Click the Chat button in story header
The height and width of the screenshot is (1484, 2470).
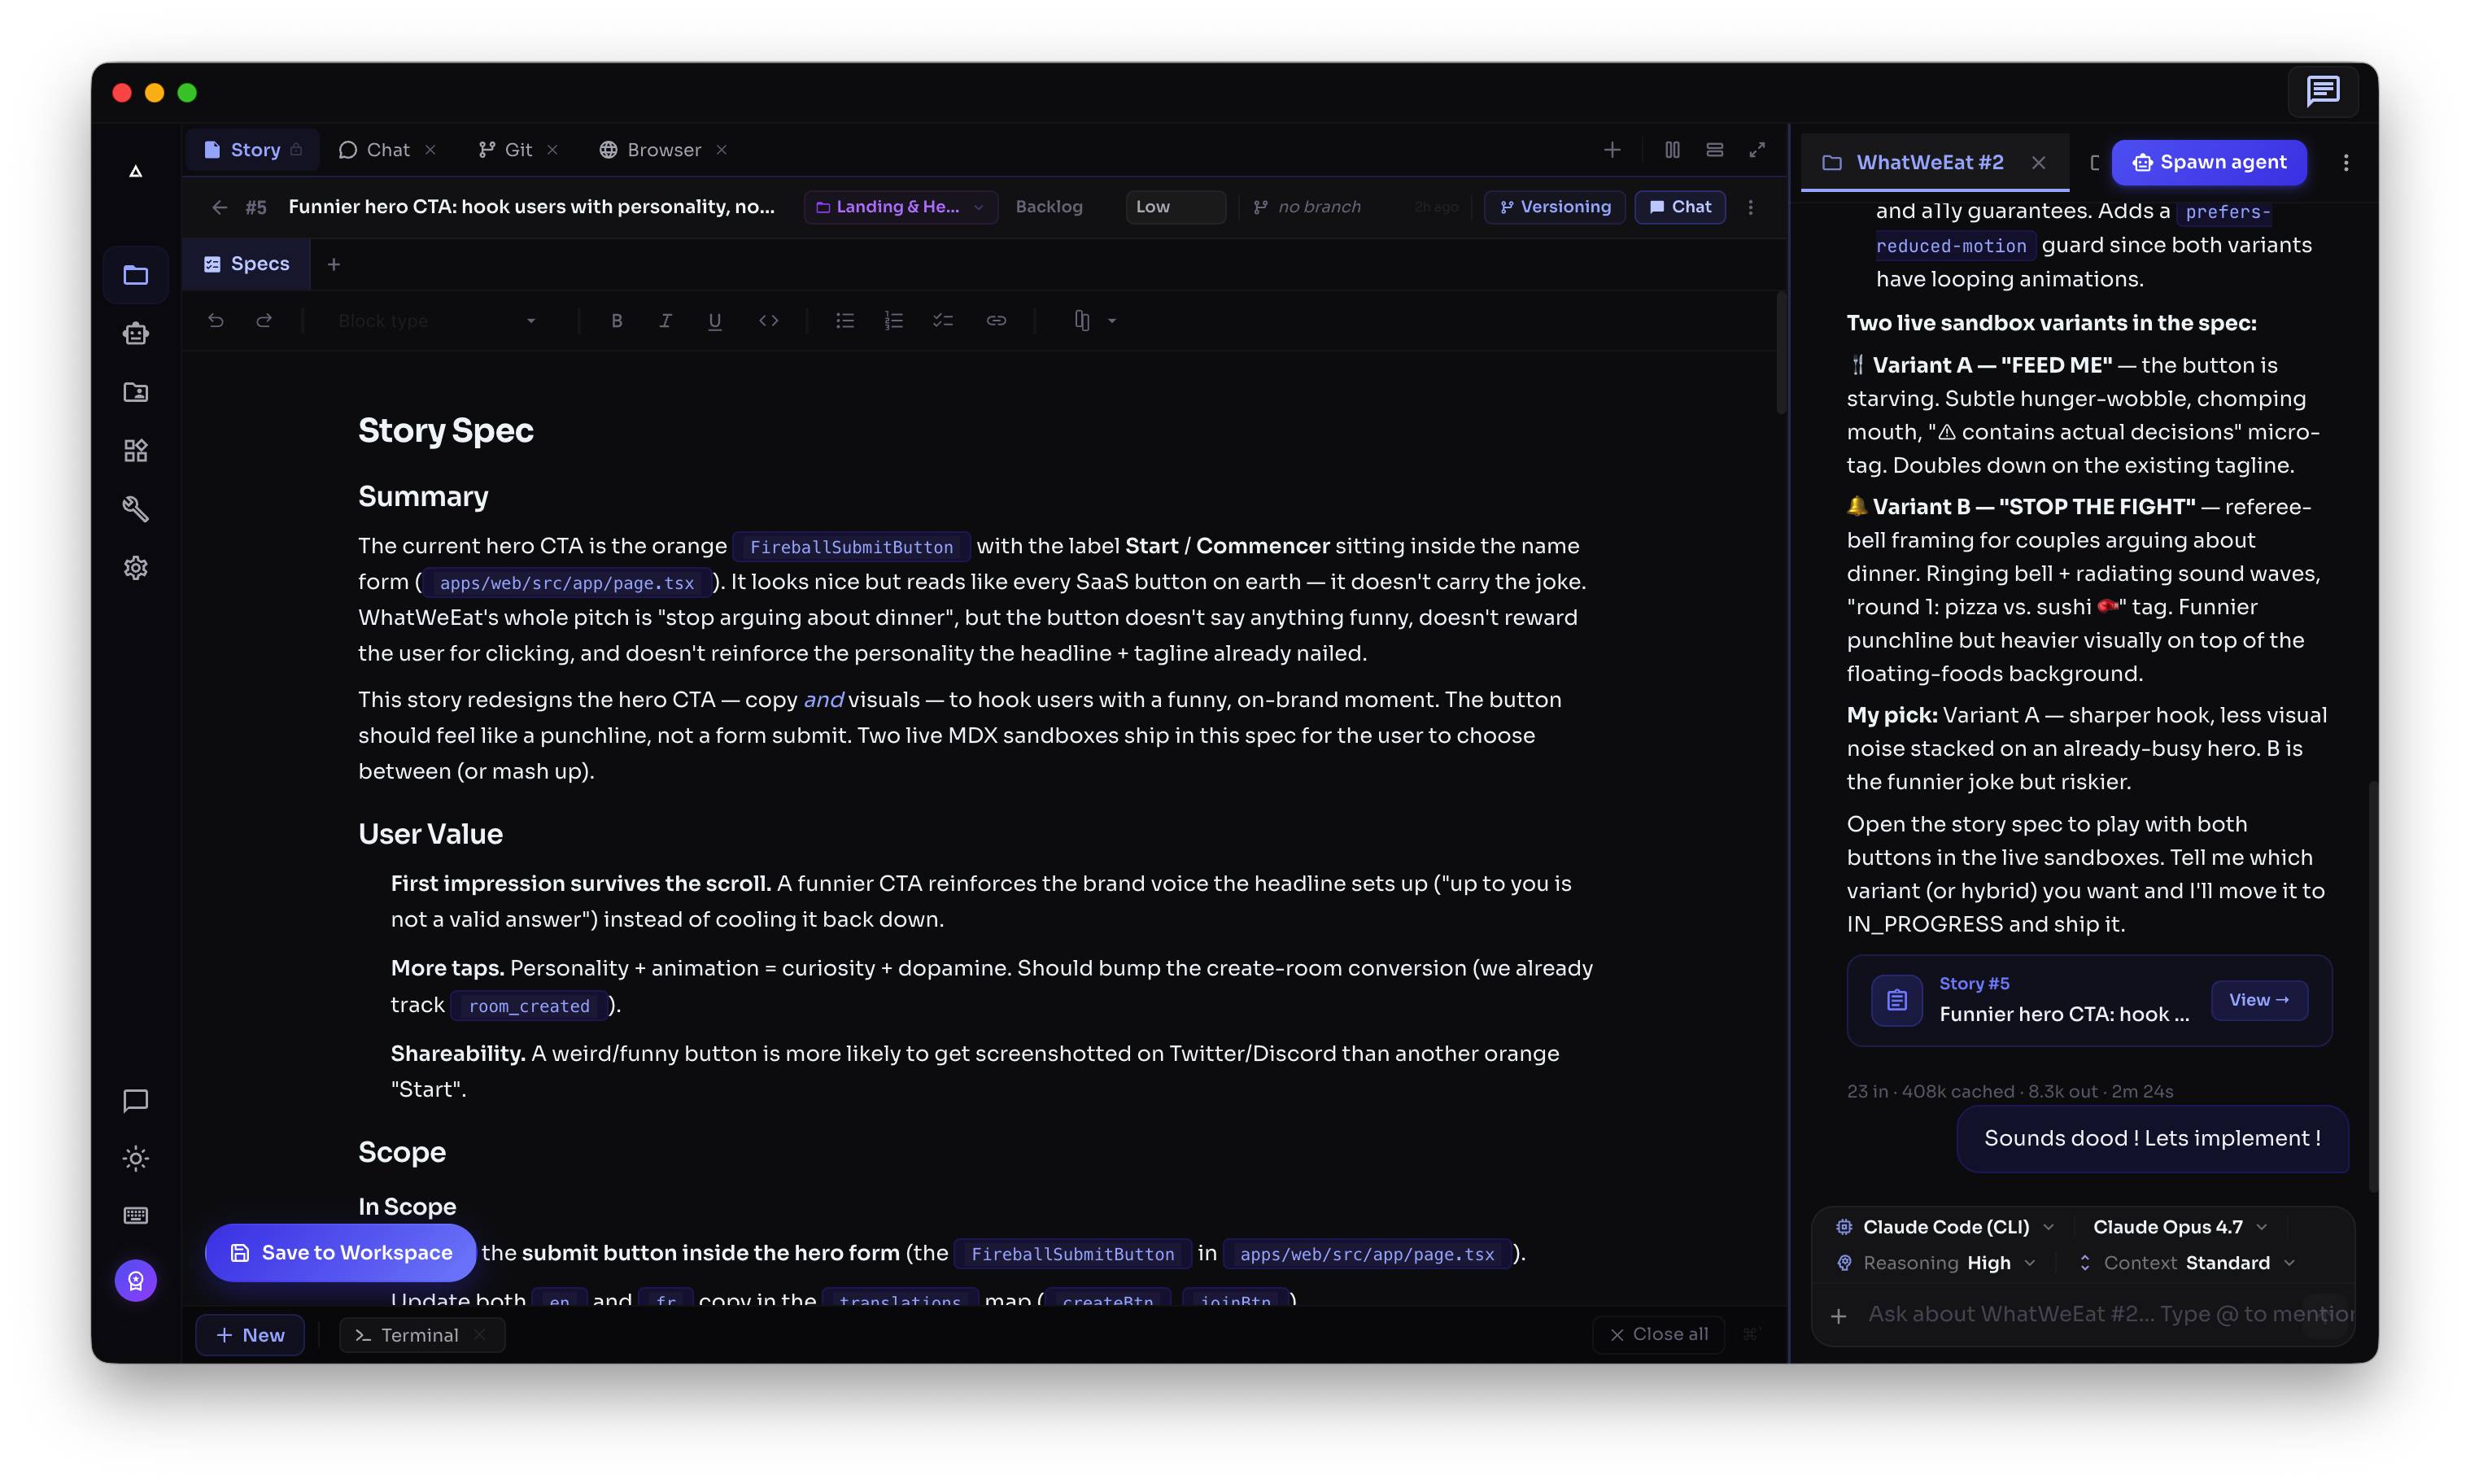[1680, 207]
